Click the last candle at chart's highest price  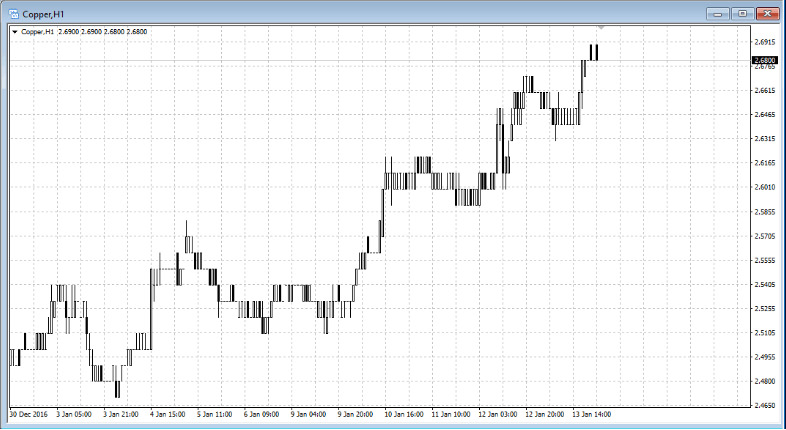(595, 52)
